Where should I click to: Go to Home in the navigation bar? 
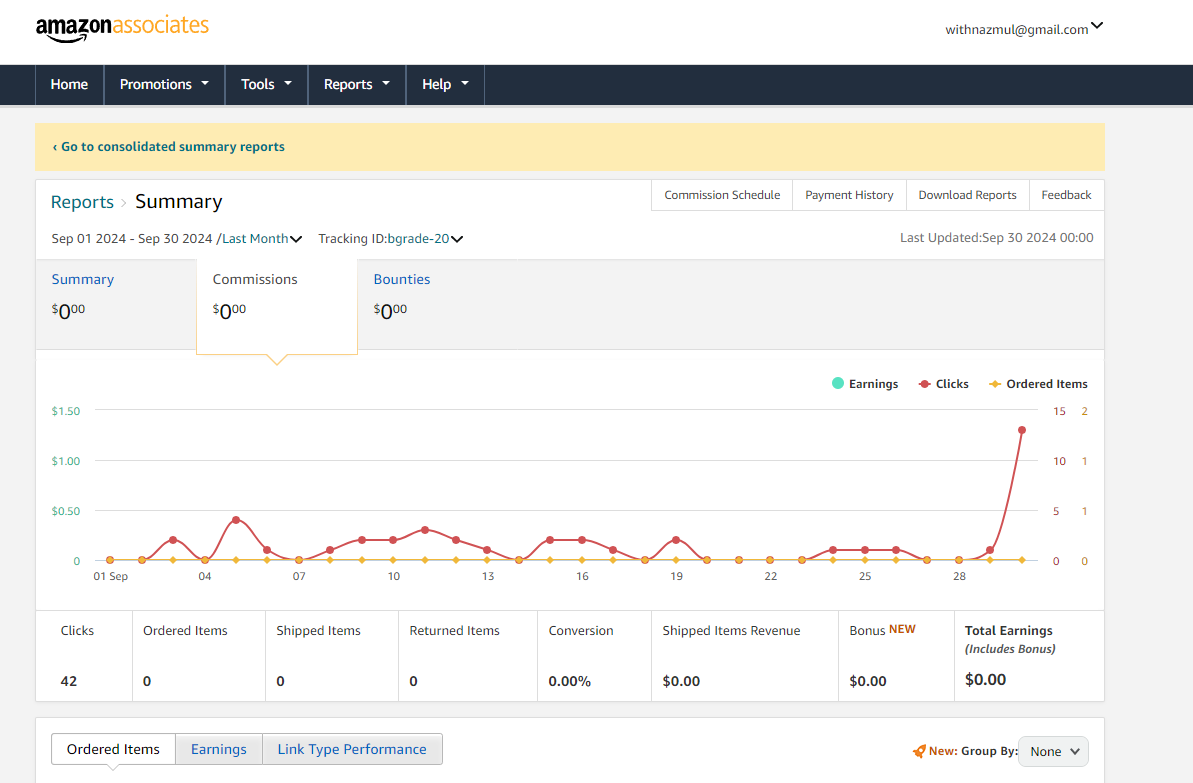pos(69,84)
